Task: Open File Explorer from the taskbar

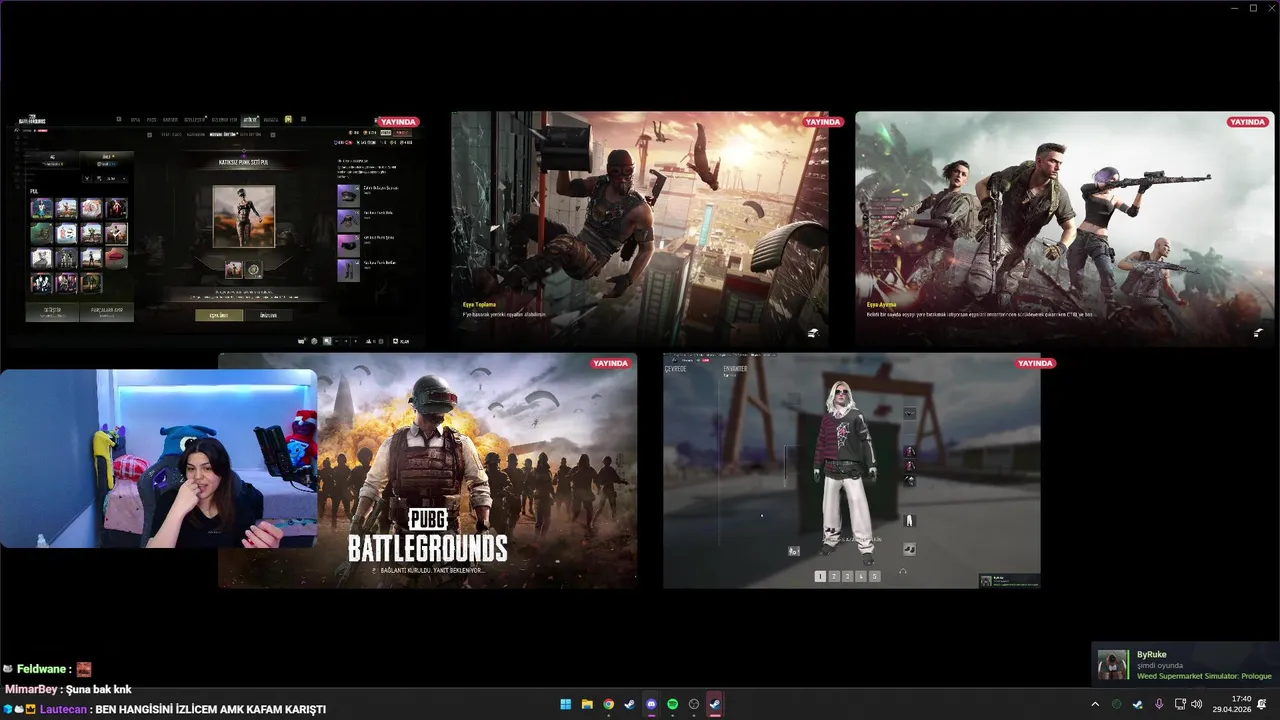Action: pyautogui.click(x=587, y=704)
